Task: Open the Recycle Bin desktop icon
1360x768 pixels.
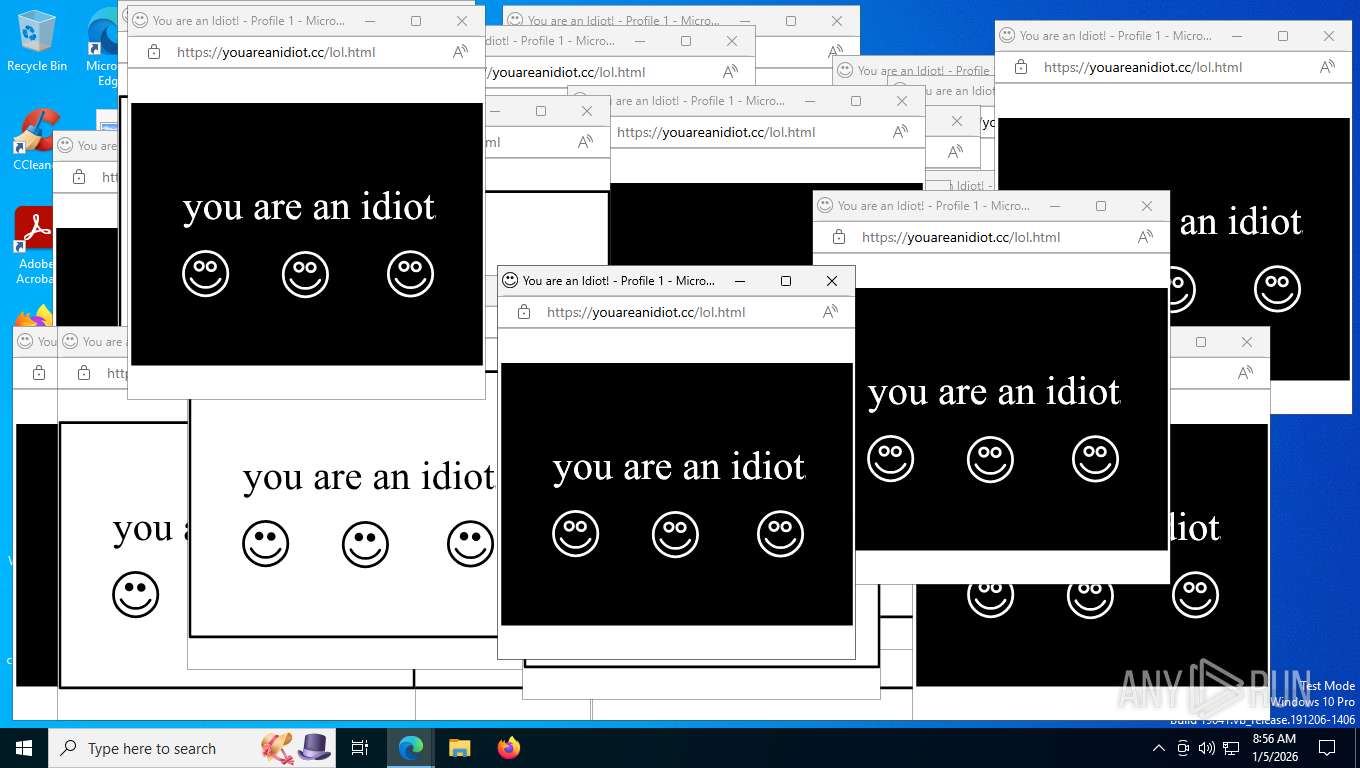Action: (37, 41)
